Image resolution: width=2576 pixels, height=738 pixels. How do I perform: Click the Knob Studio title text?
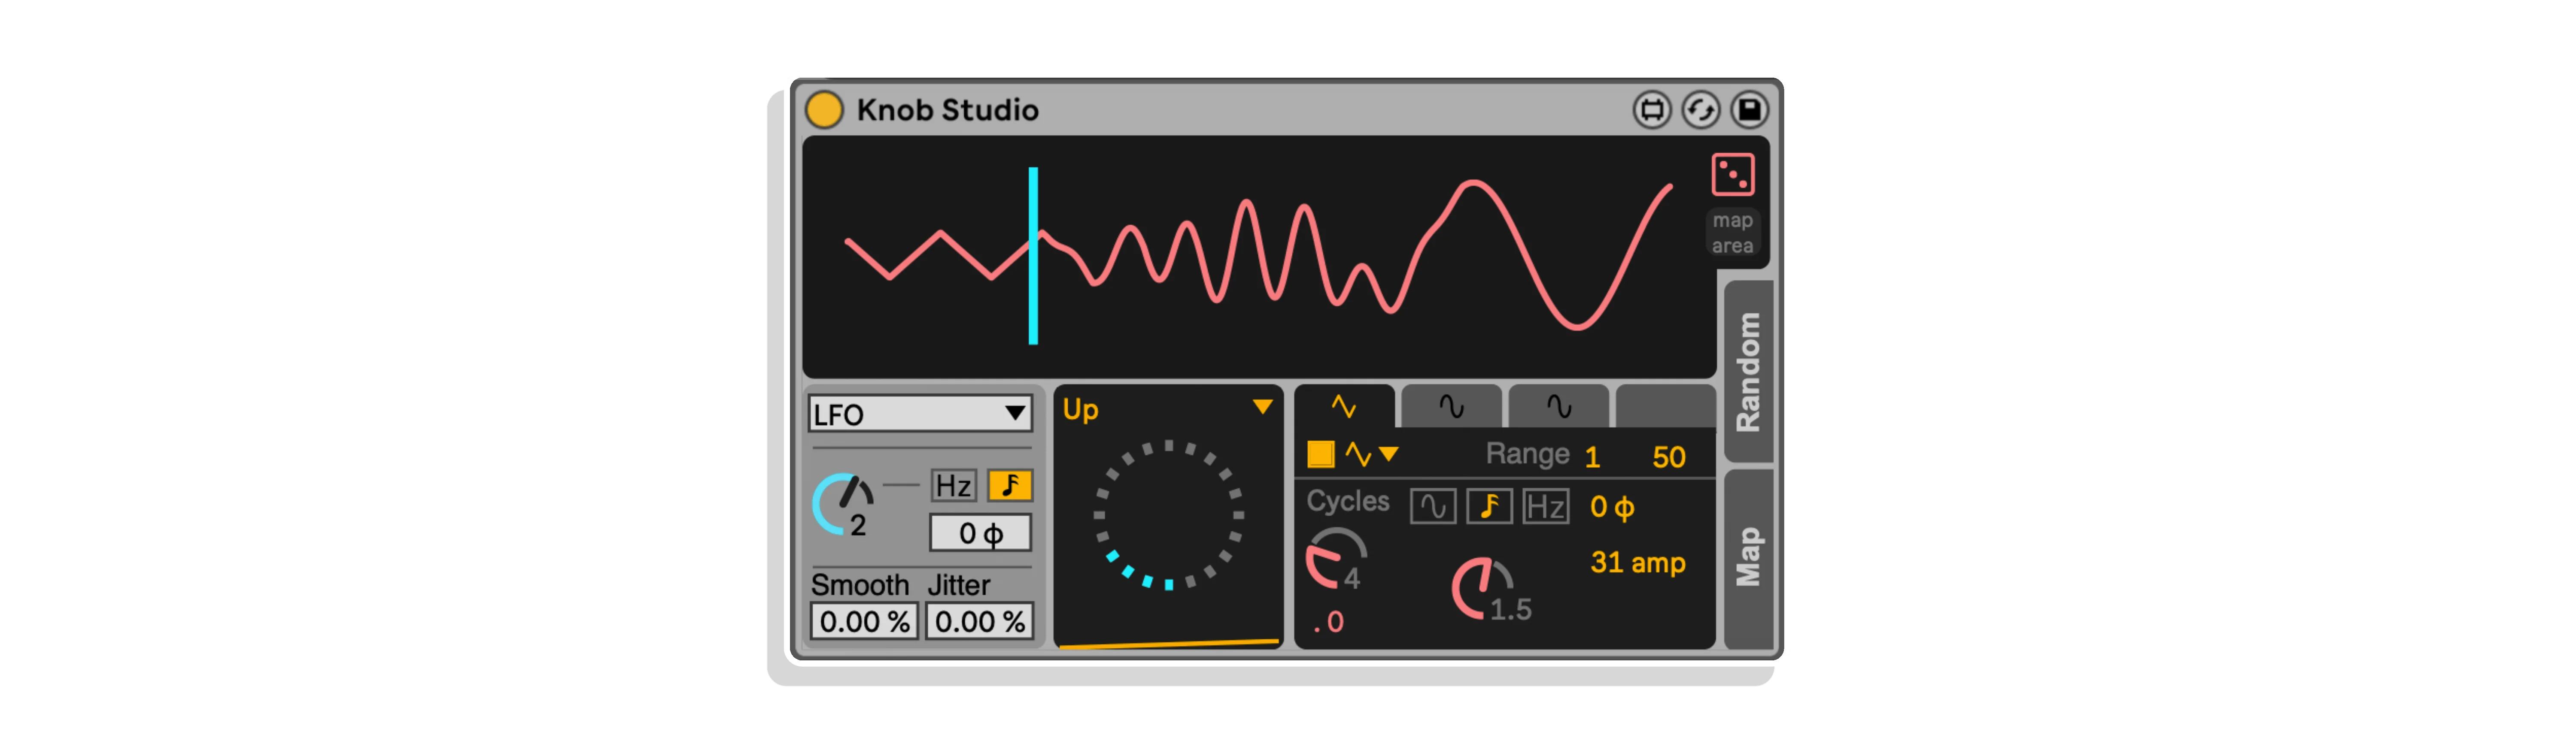point(947,110)
